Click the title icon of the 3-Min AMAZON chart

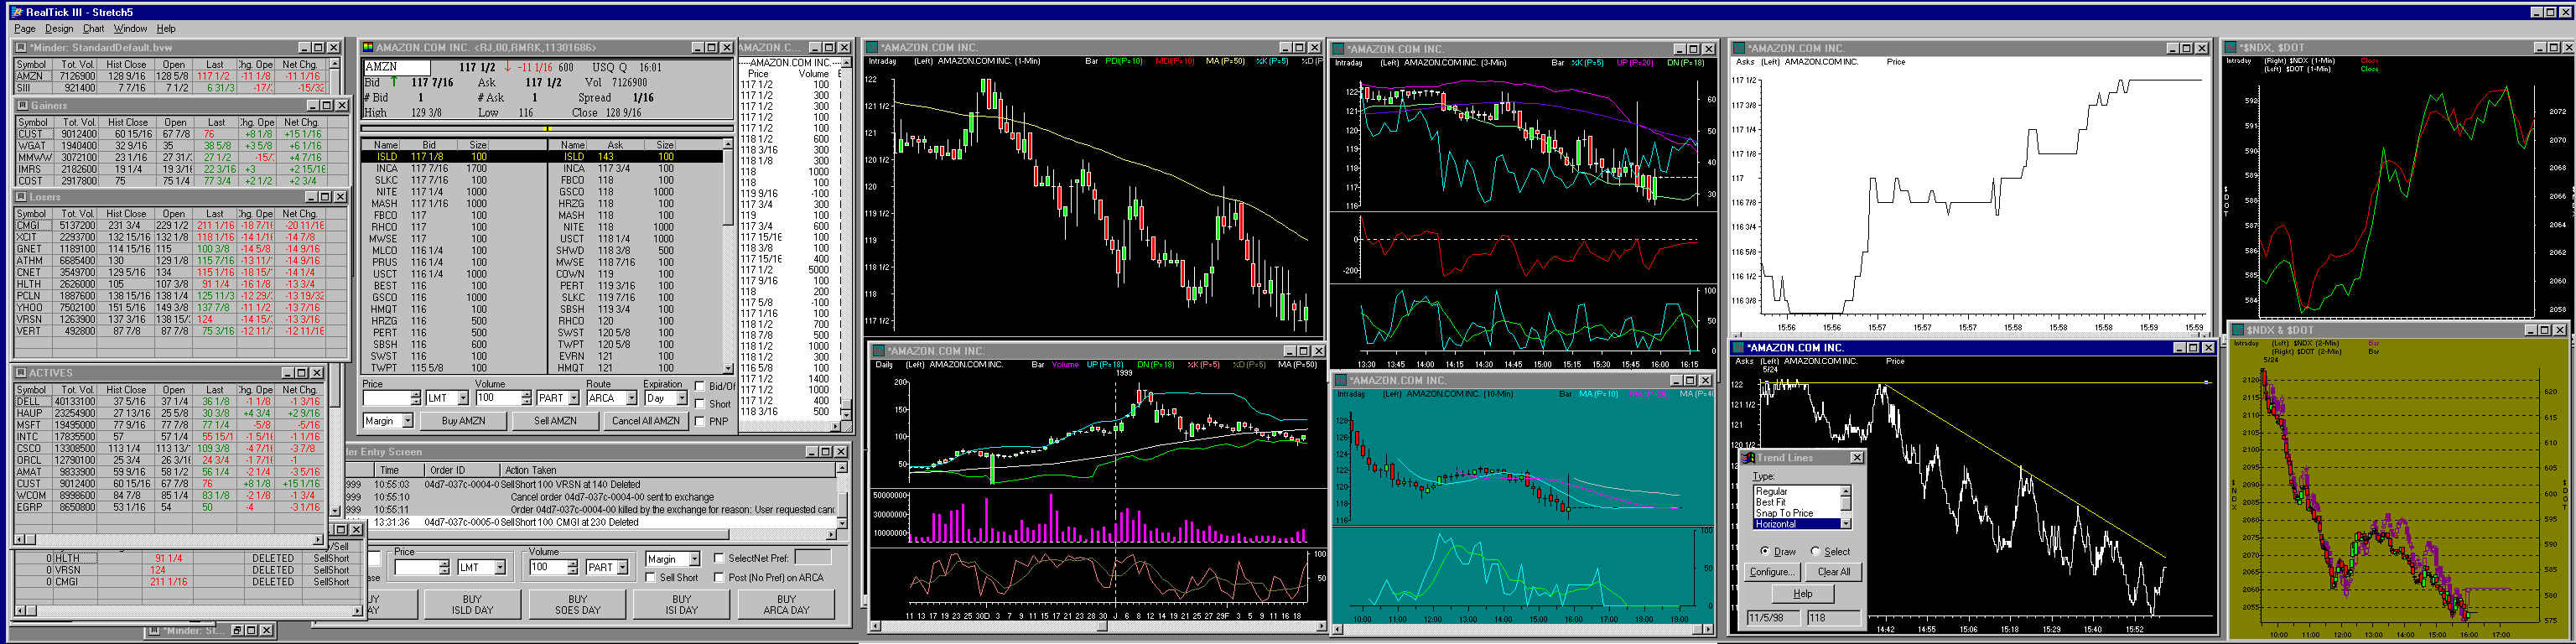tap(1338, 48)
